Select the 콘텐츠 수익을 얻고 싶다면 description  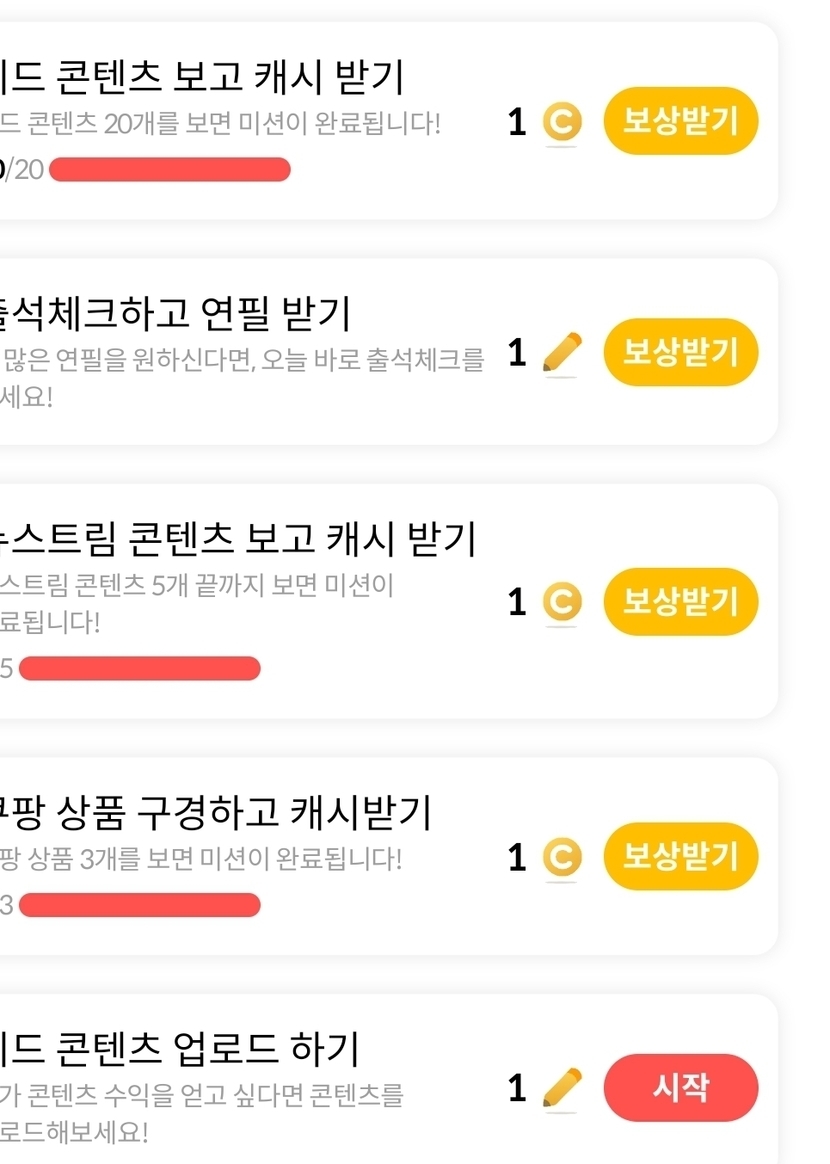(x=200, y=1114)
